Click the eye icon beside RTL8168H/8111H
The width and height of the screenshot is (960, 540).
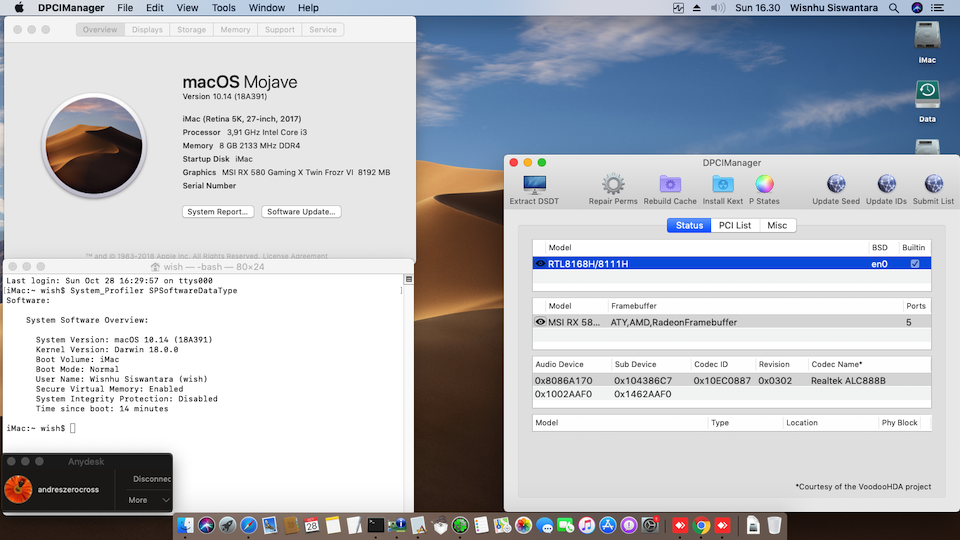540,264
